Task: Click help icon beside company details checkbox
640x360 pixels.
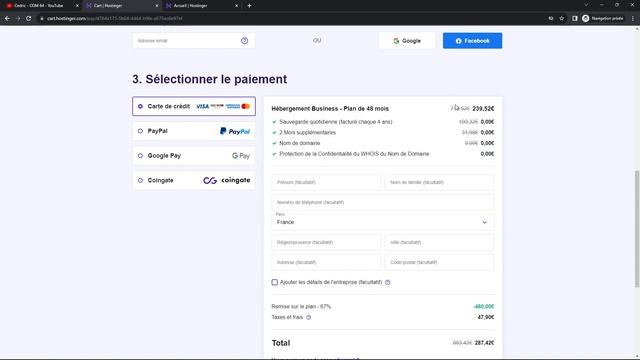Action: (388, 282)
